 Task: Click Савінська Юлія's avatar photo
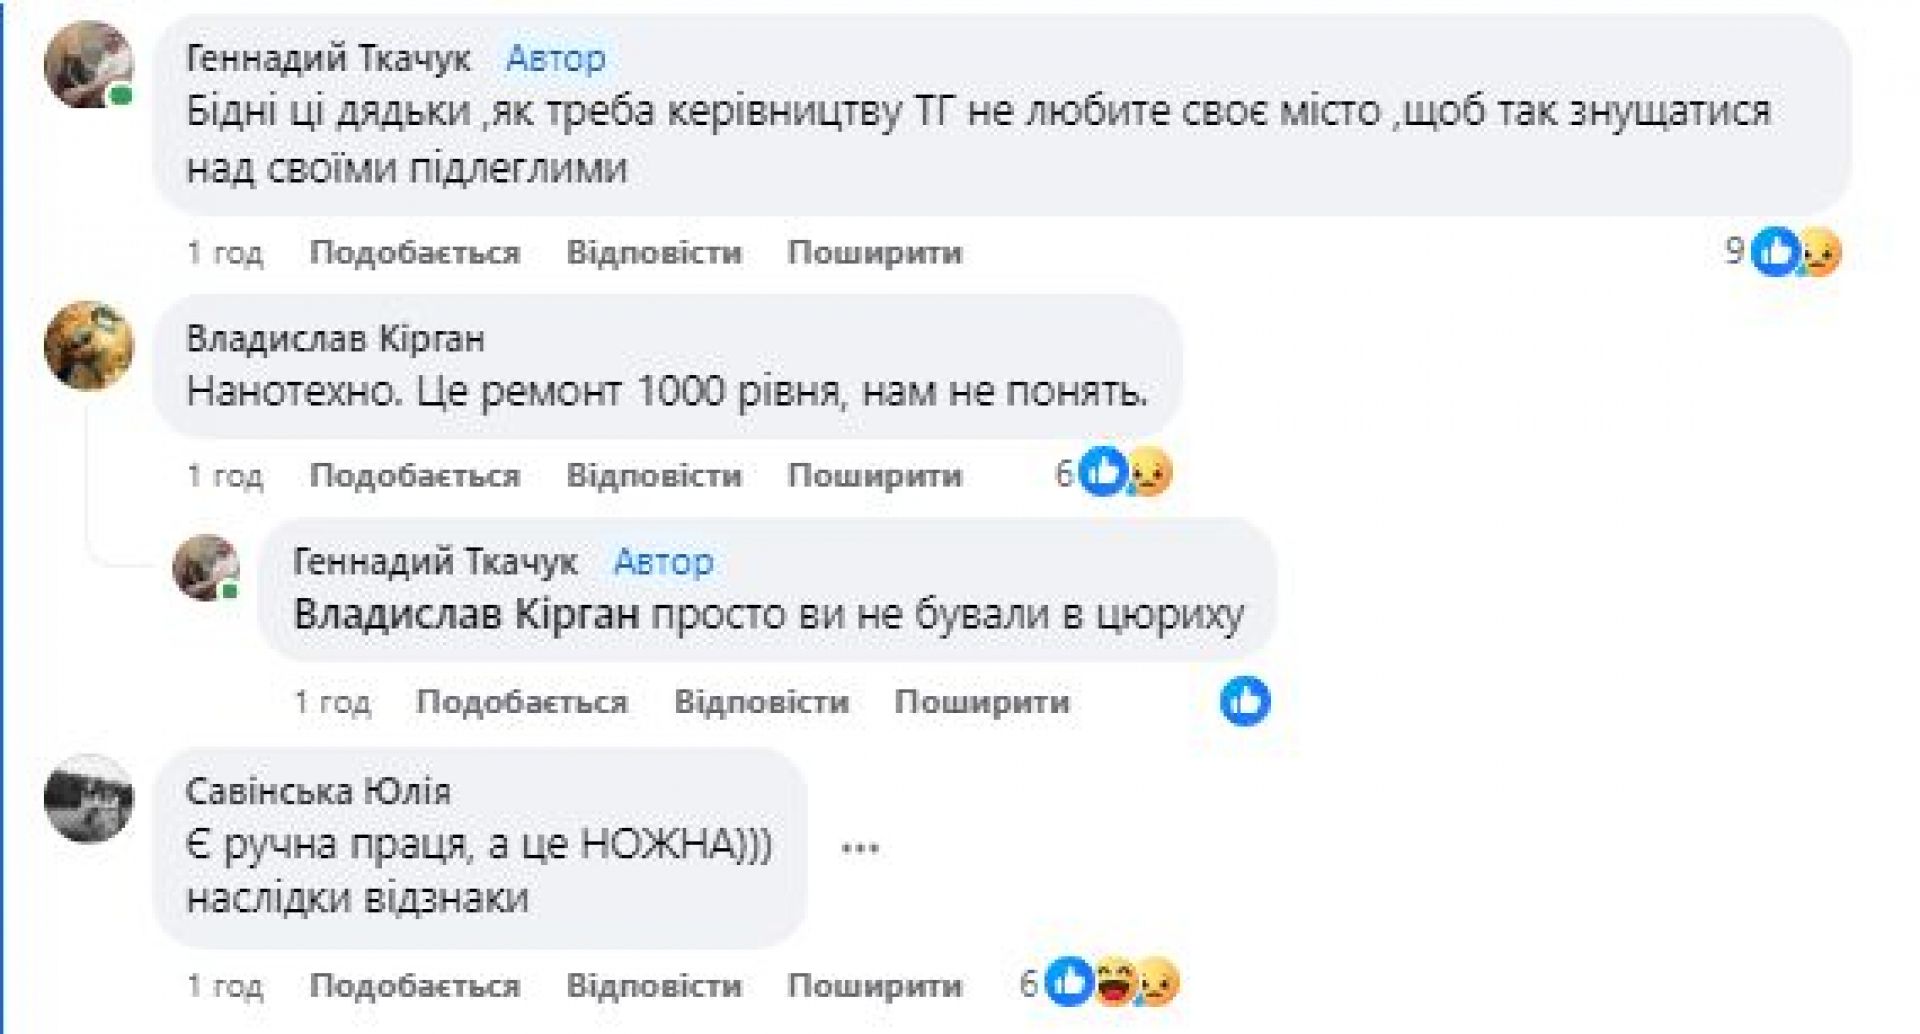coord(88,798)
